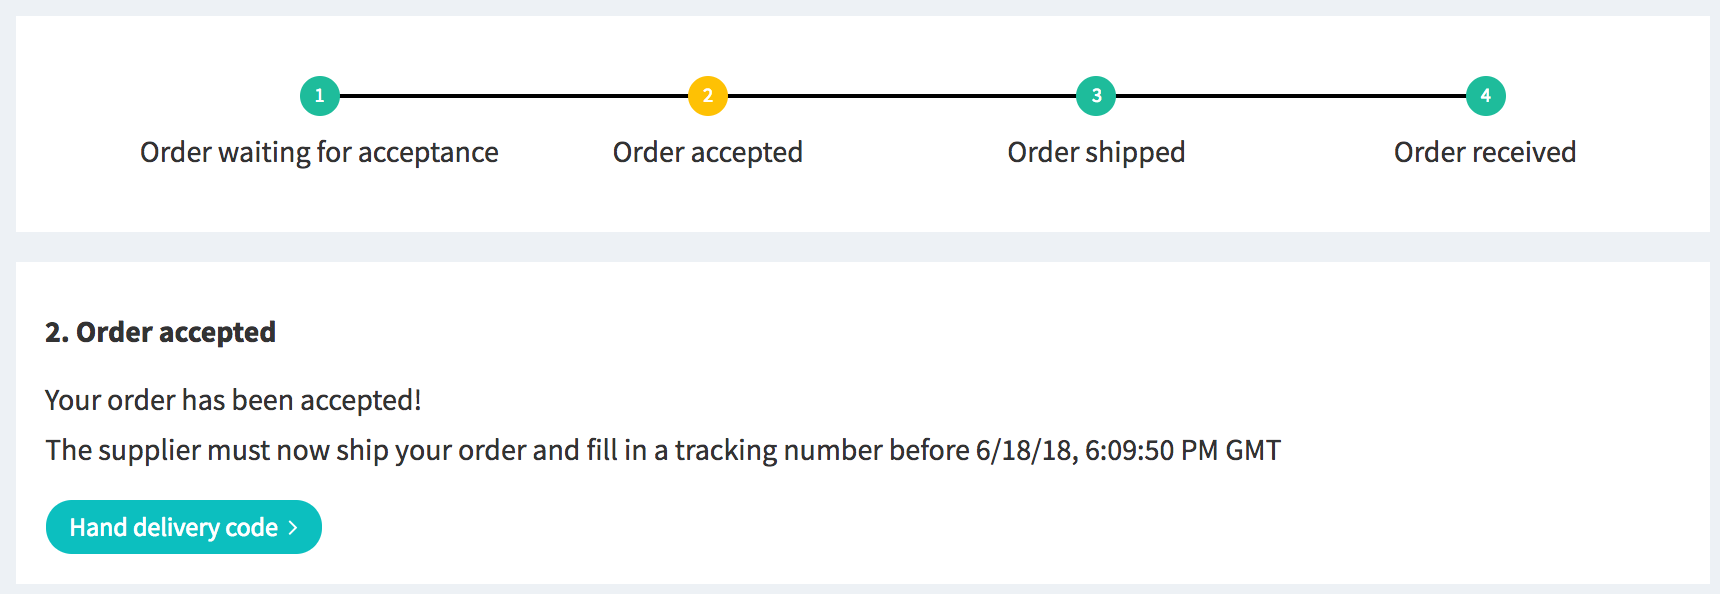Click the progress line between steps 1 and 2
The width and height of the screenshot is (1720, 594).
coord(514,96)
